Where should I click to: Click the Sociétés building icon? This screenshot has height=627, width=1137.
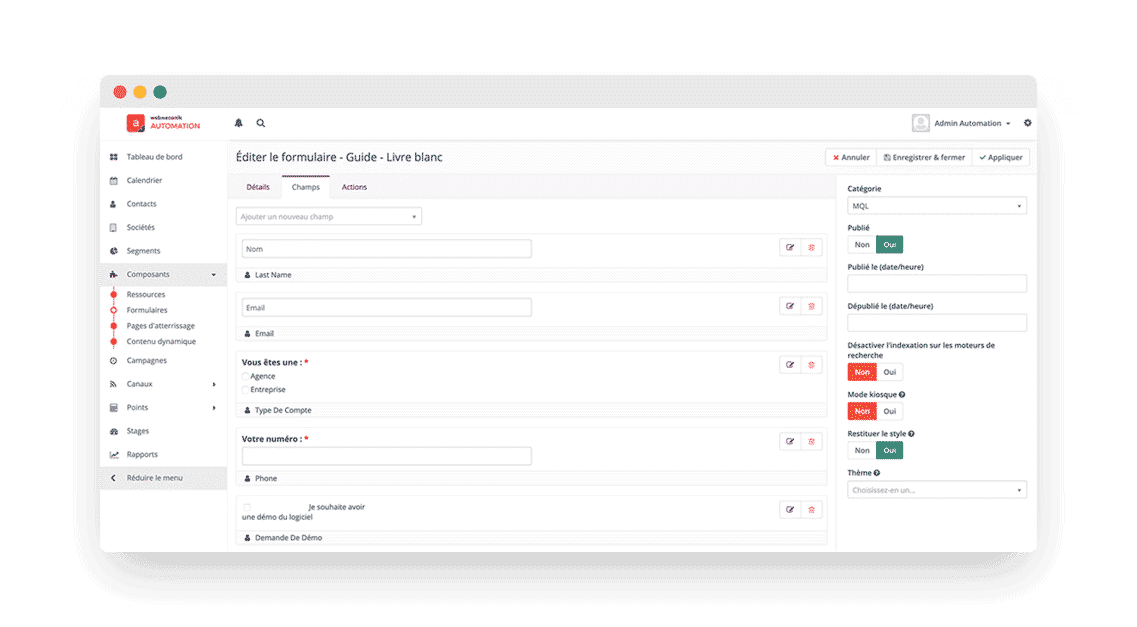point(113,228)
